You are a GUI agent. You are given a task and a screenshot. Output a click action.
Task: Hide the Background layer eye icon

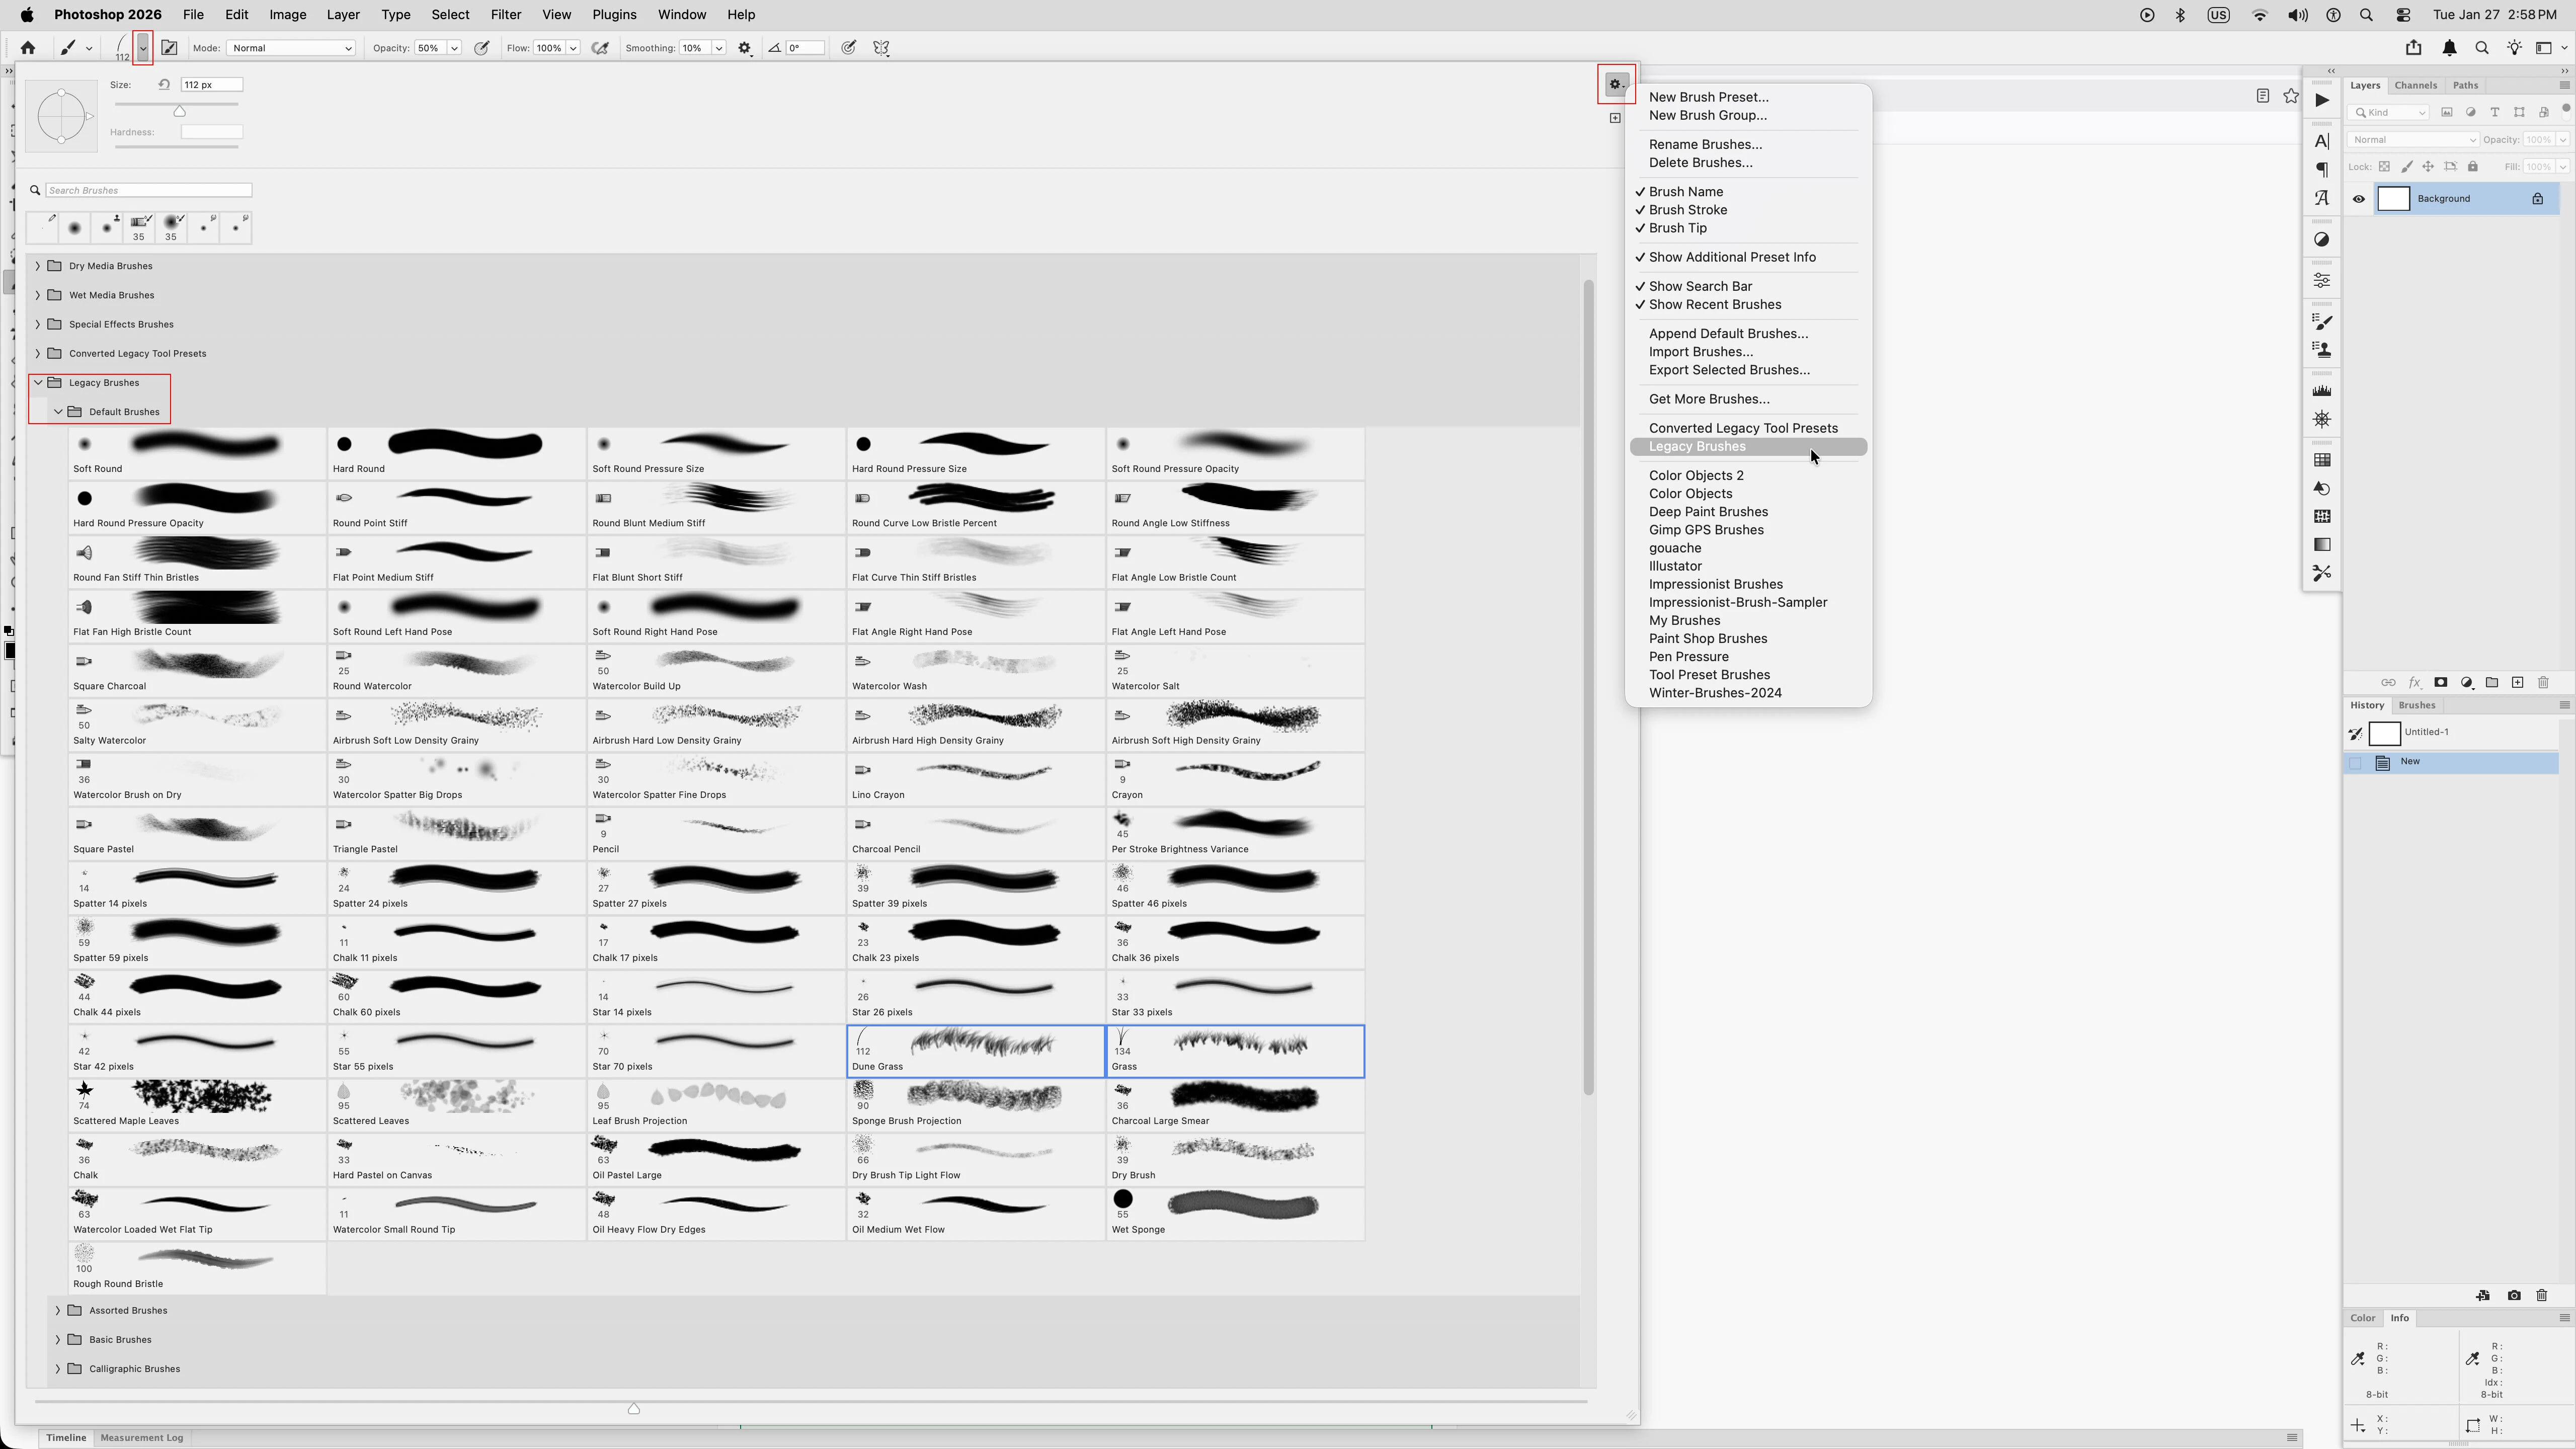(x=2359, y=199)
